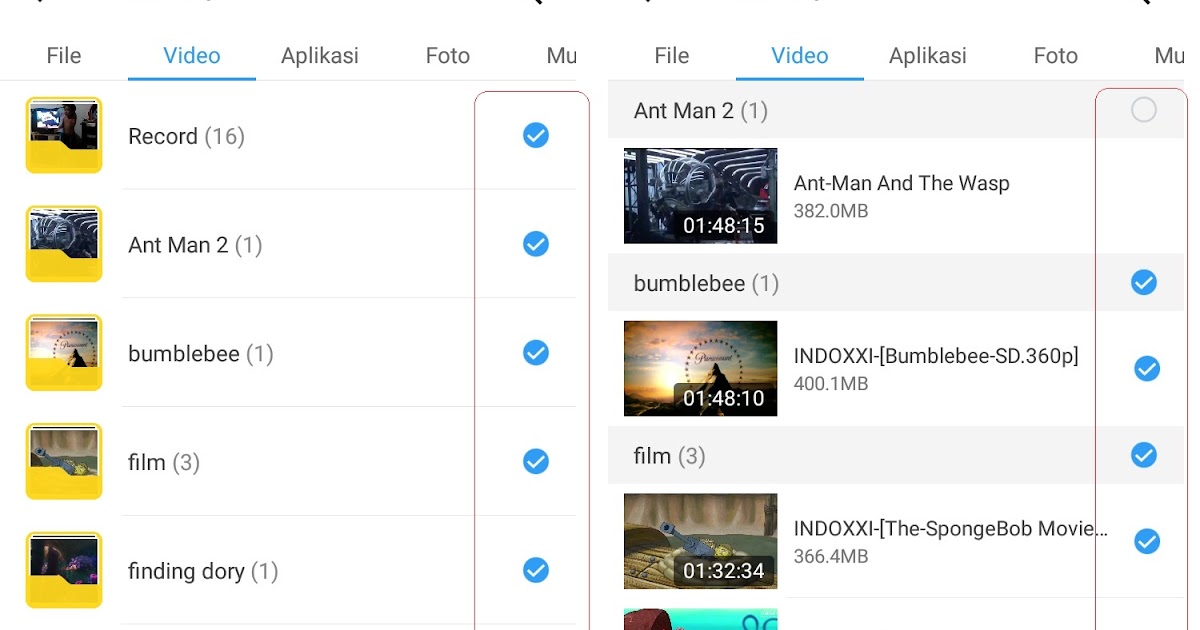Viewport: 1200px width, 630px height.
Task: Uncheck the finding dory folder checkbox
Action: pyautogui.click(x=536, y=571)
